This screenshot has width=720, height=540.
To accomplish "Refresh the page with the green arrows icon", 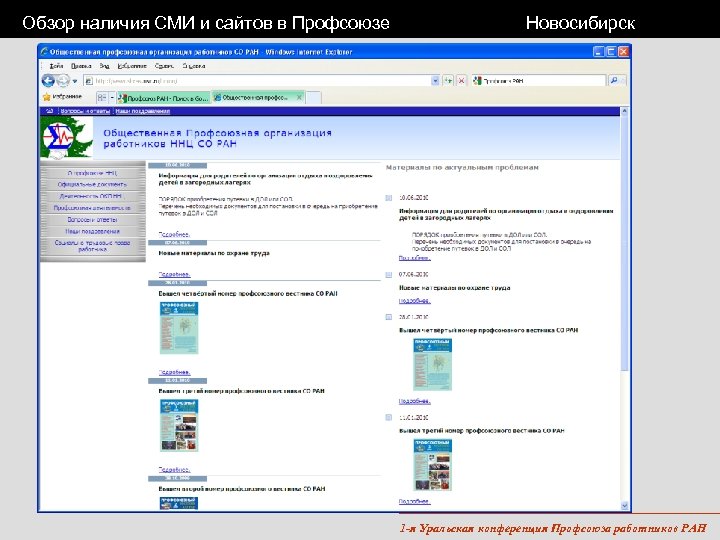I will coord(448,81).
